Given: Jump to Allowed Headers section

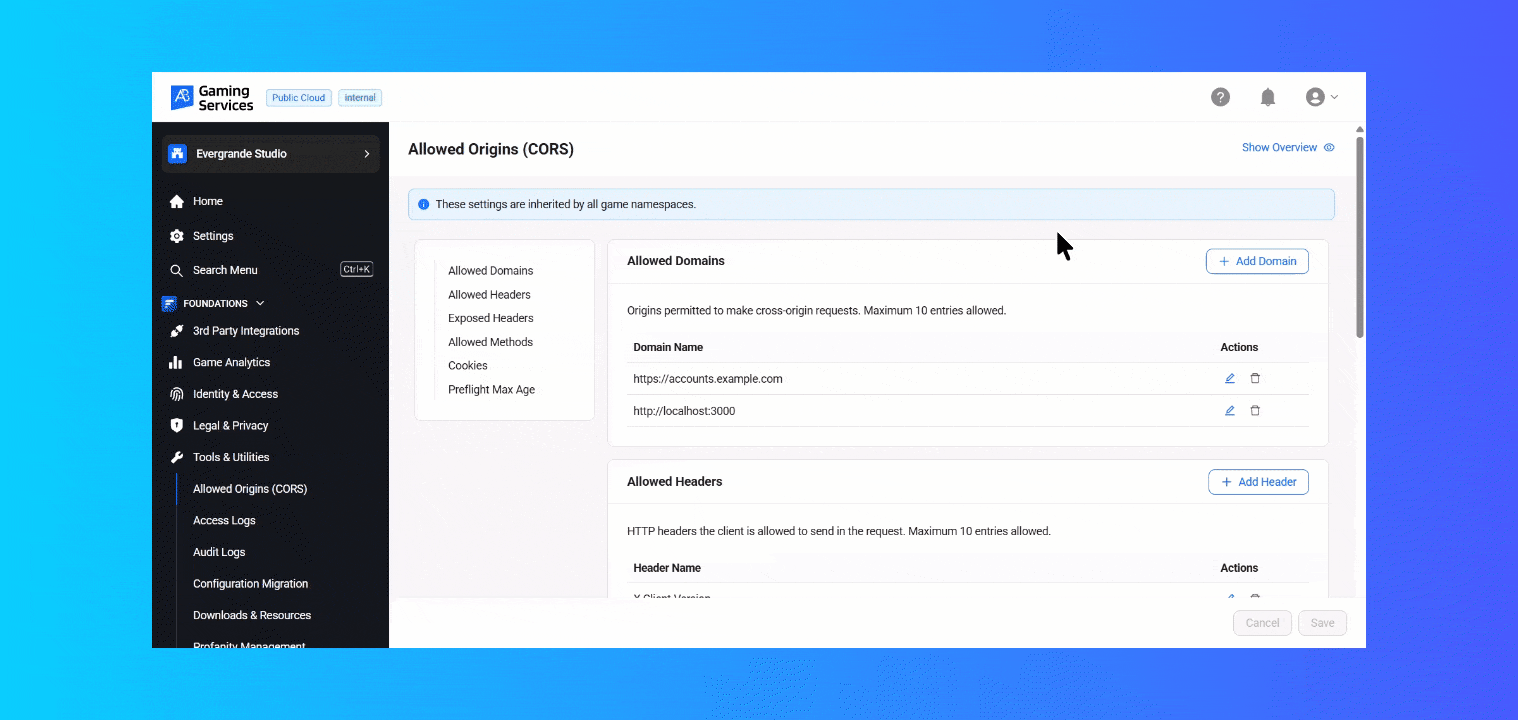Looking at the screenshot, I should (489, 295).
